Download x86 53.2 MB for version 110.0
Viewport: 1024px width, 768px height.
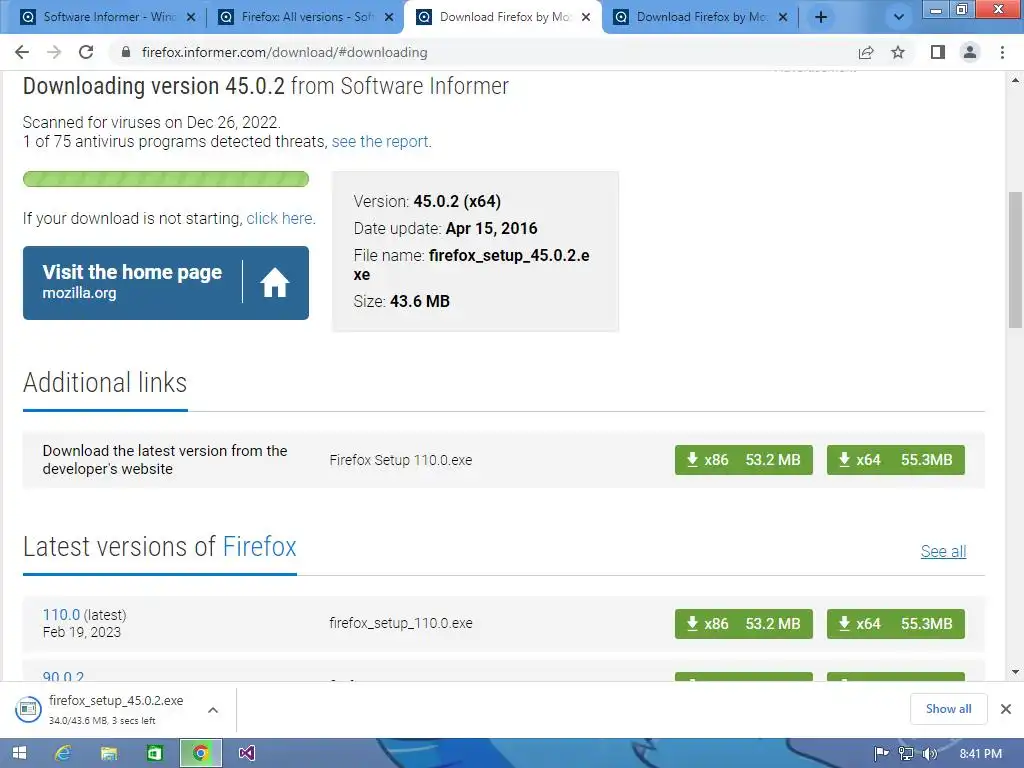click(x=744, y=624)
